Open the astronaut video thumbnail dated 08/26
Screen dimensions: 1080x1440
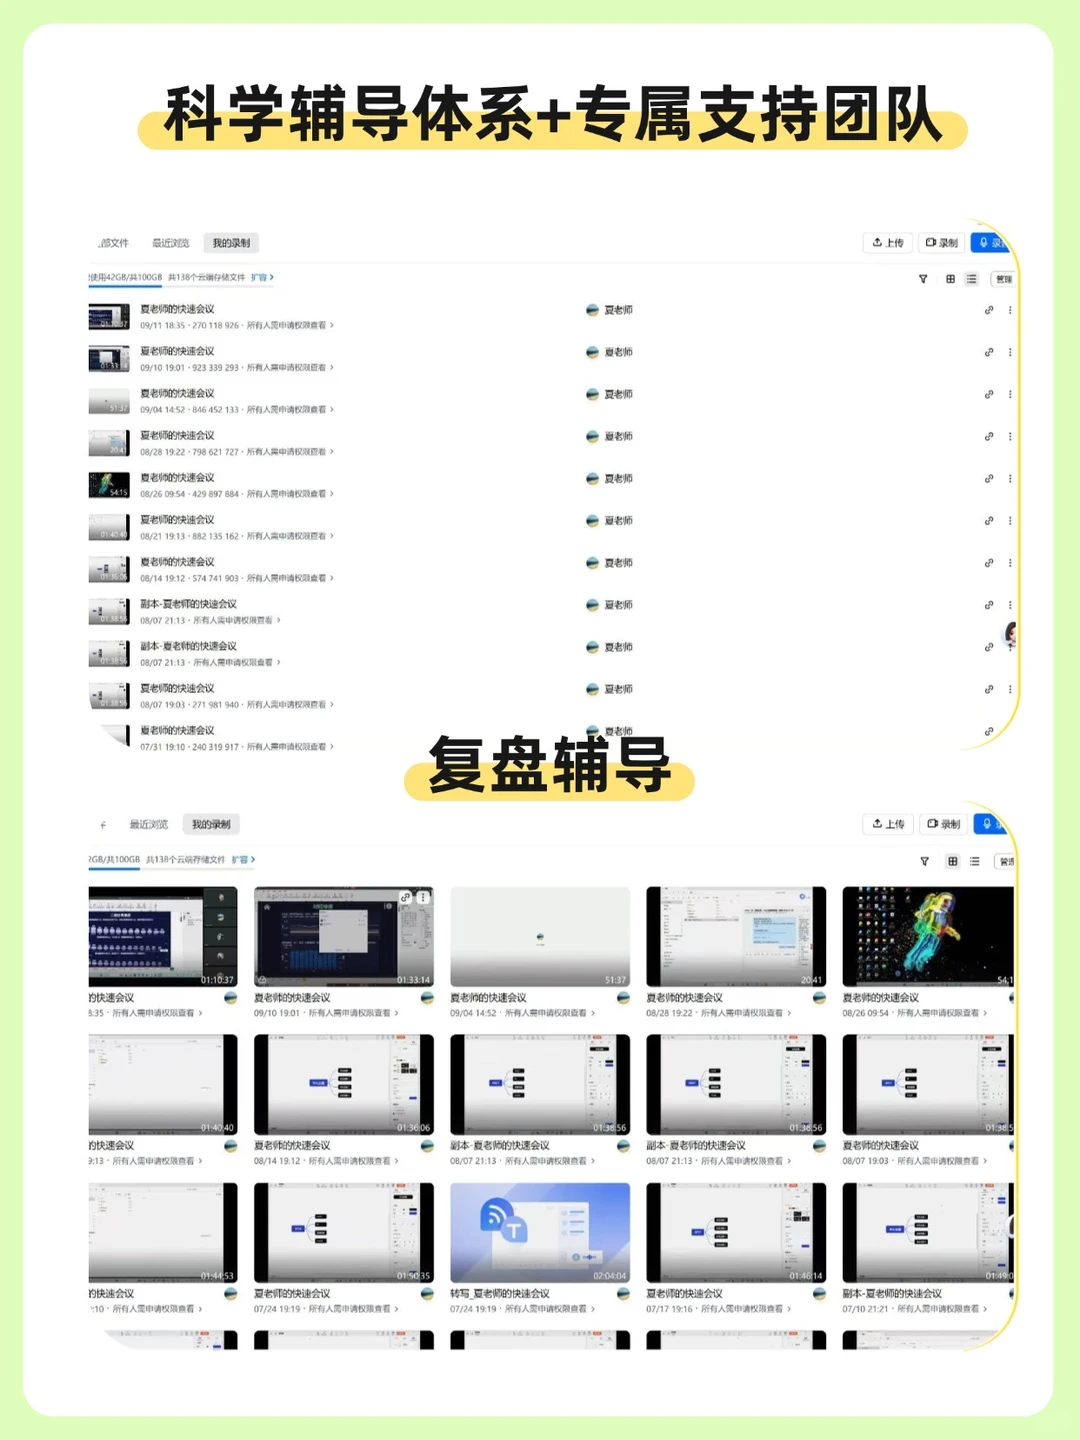pyautogui.click(x=928, y=935)
